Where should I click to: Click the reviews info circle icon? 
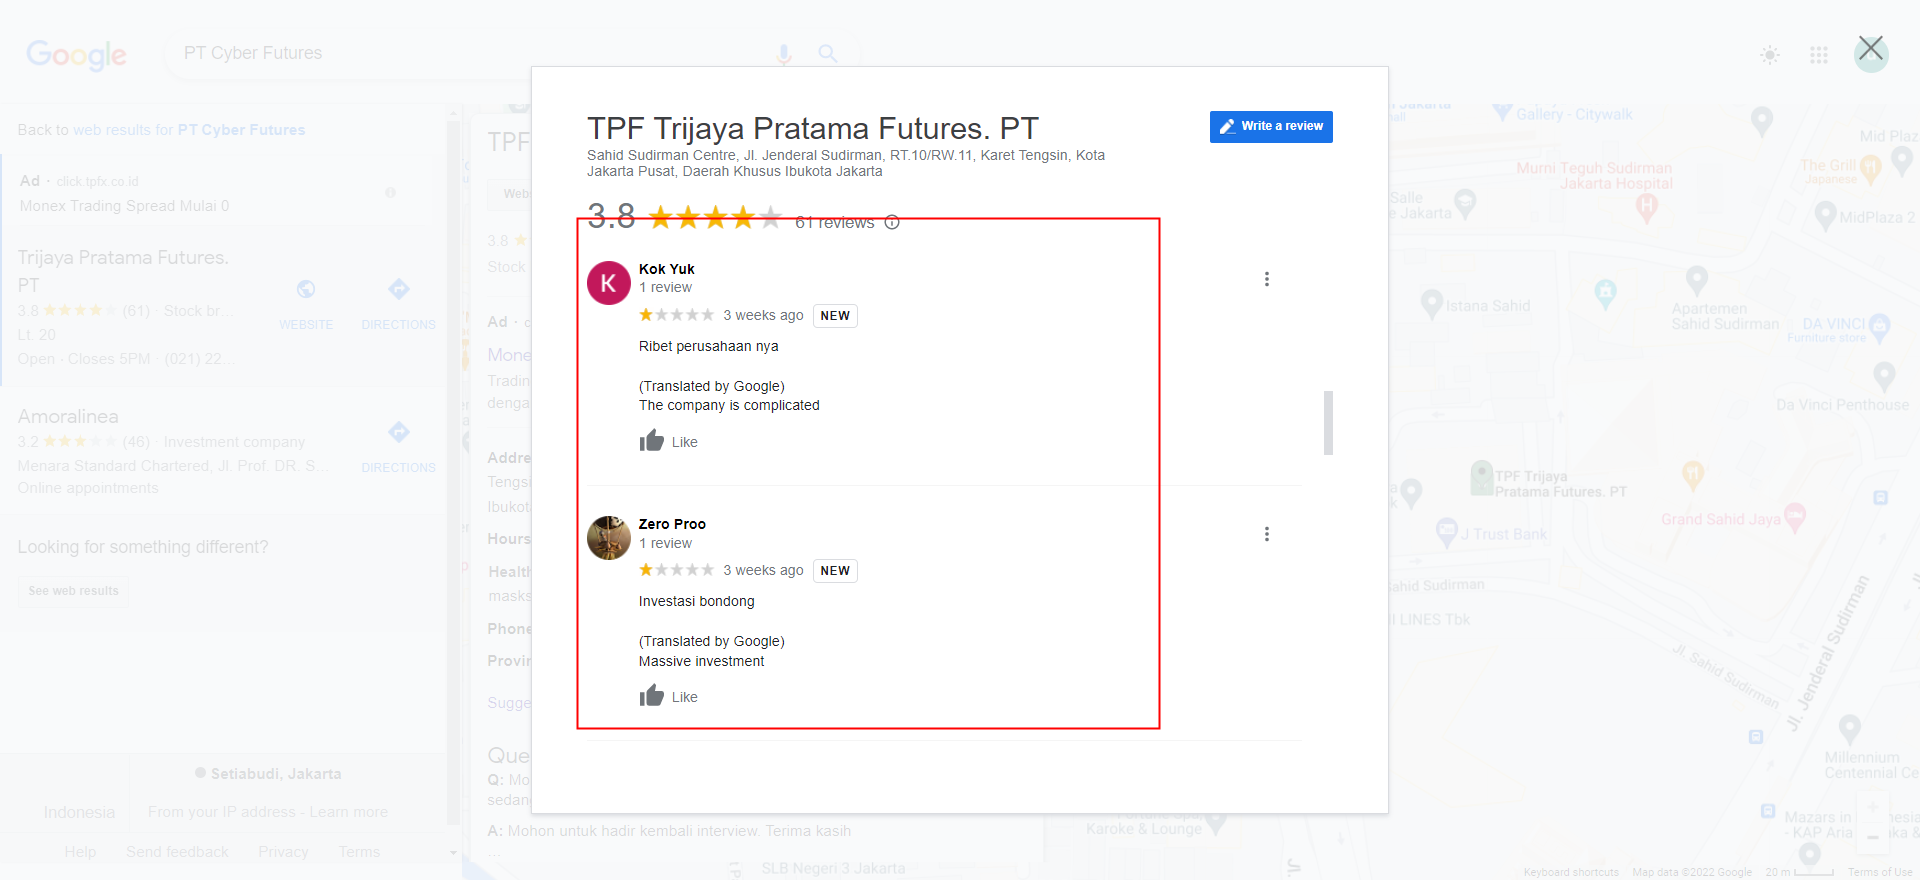click(892, 222)
